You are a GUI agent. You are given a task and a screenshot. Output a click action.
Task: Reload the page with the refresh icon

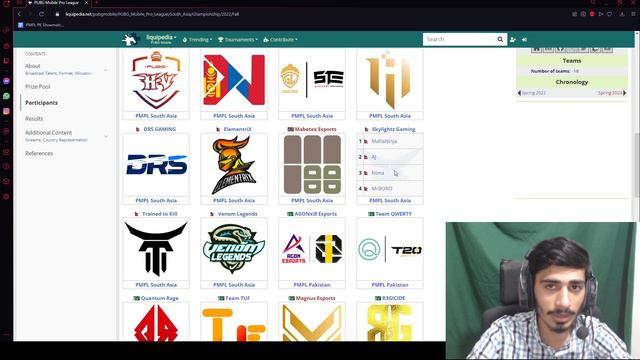click(x=42, y=14)
